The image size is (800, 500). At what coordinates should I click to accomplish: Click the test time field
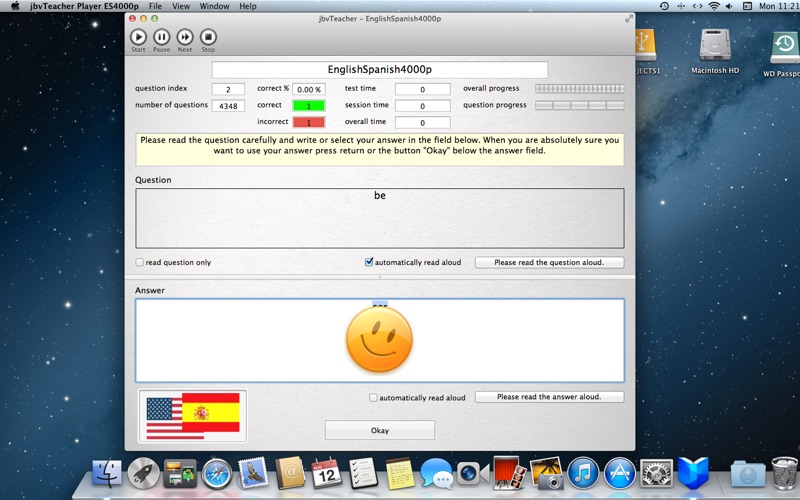pyautogui.click(x=422, y=89)
